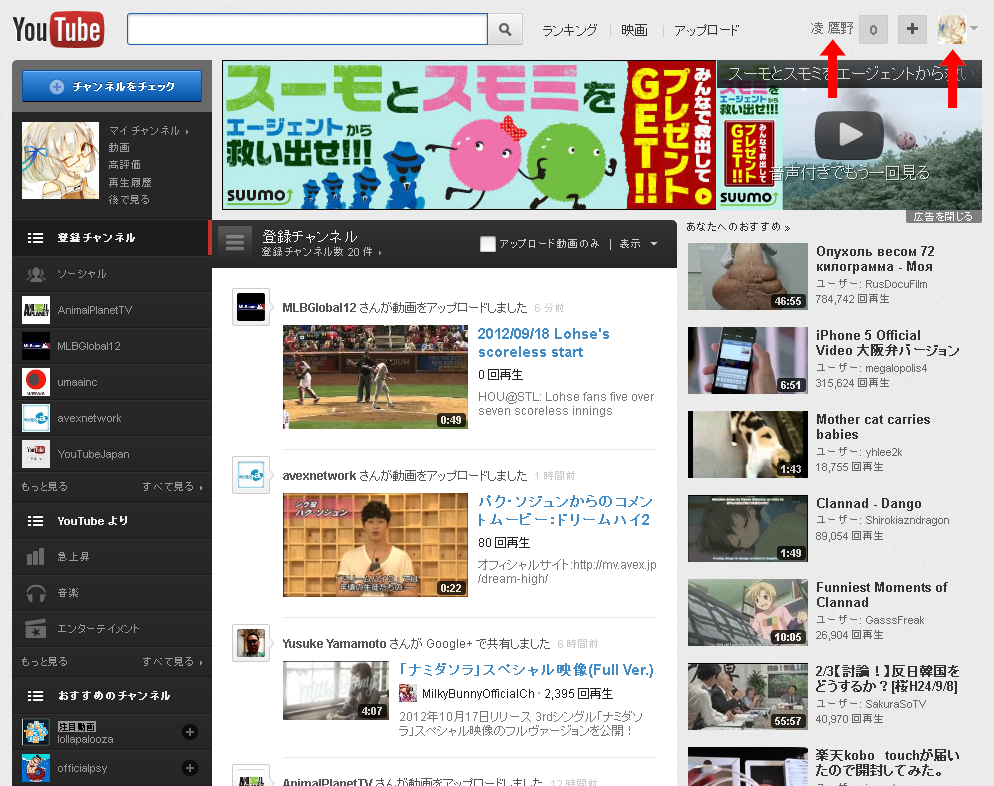Click the lollapalooza channel icon
Screen dimensions: 994x786
click(36, 732)
